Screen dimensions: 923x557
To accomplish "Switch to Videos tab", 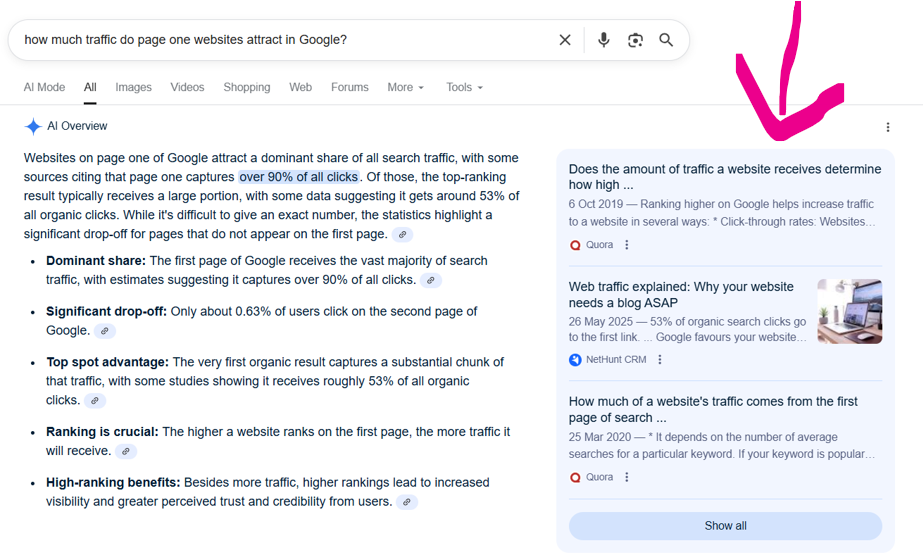I will 187,87.
